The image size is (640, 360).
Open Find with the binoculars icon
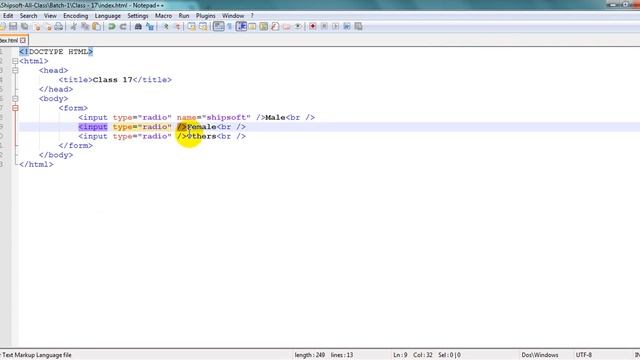pos(138,27)
